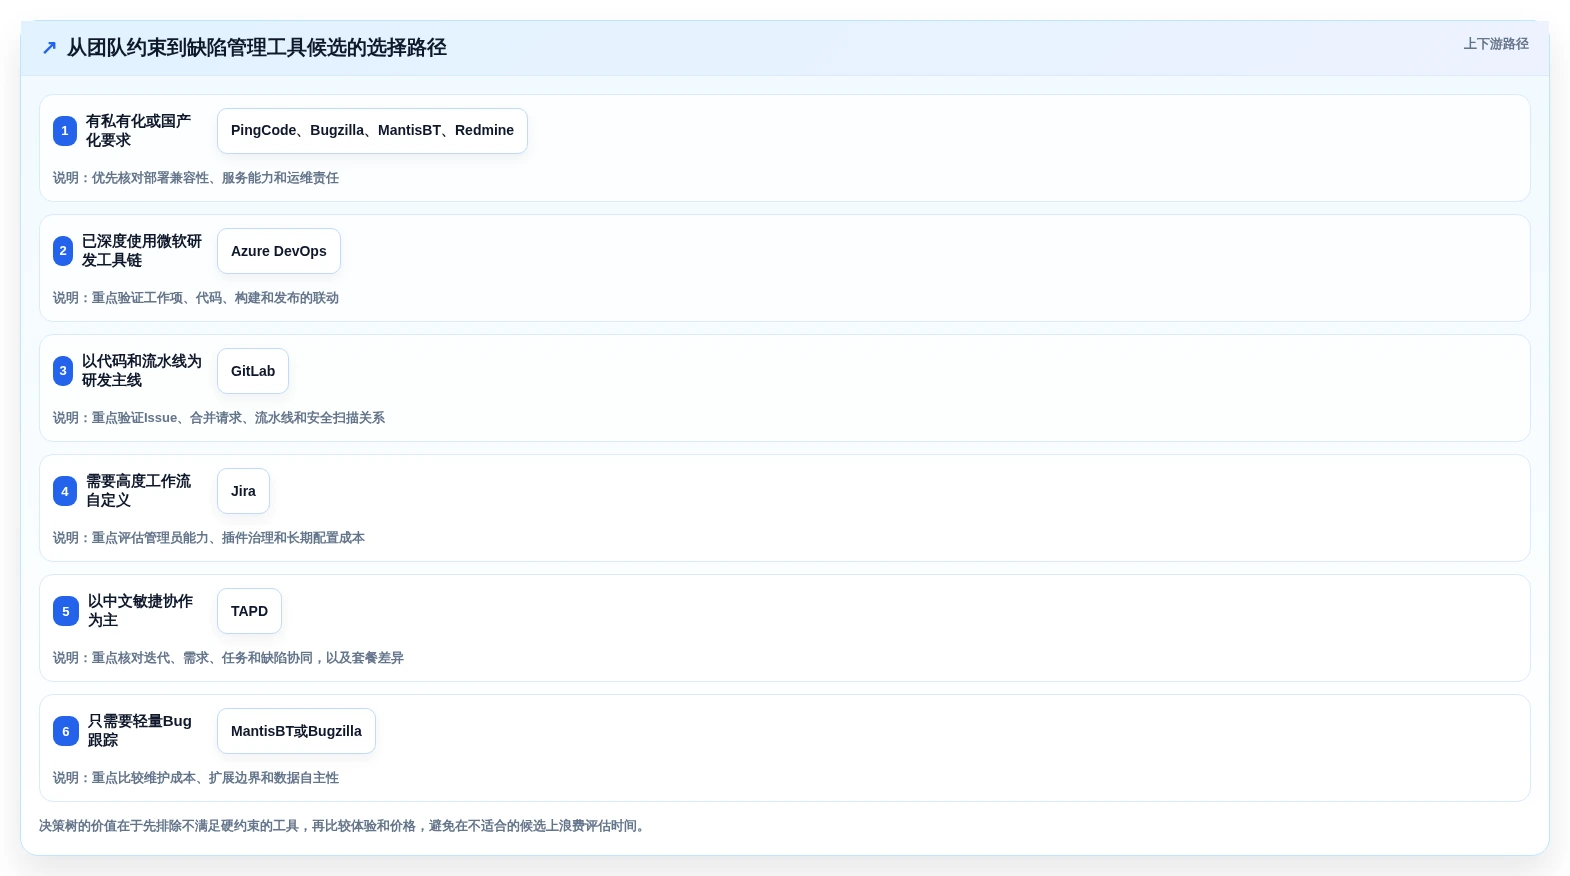Viewport: 1570px width, 876px height.
Task: Click condition text 有私有化或国产化要求
Action: (x=139, y=131)
